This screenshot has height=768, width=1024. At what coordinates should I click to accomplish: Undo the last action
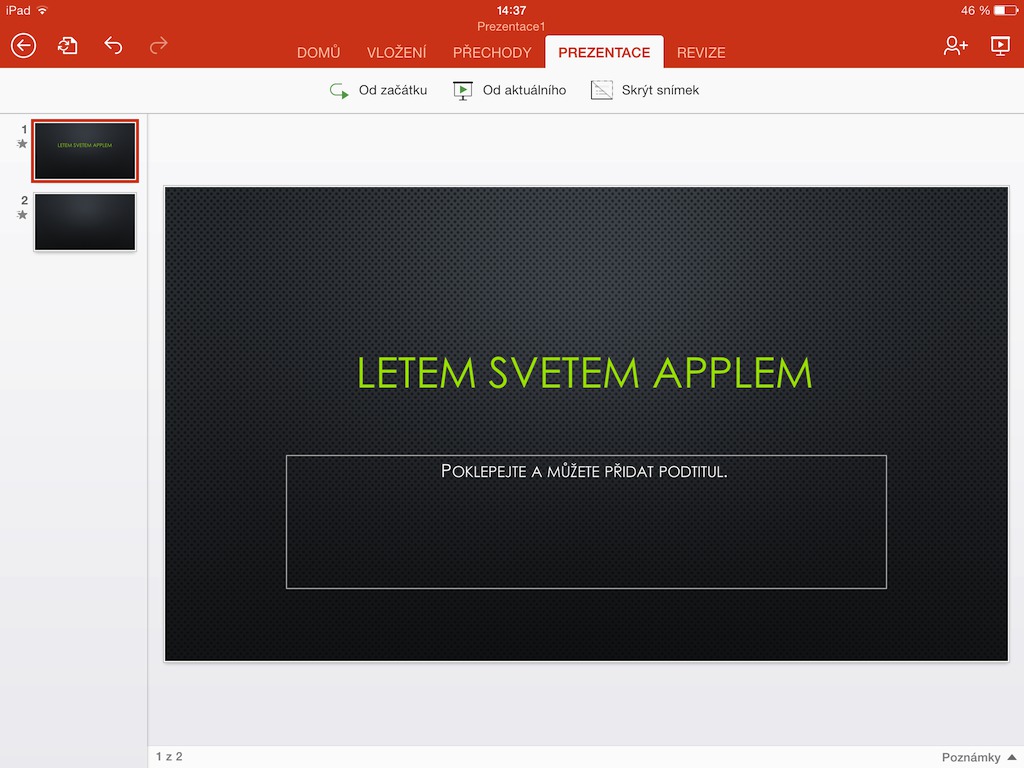click(113, 45)
